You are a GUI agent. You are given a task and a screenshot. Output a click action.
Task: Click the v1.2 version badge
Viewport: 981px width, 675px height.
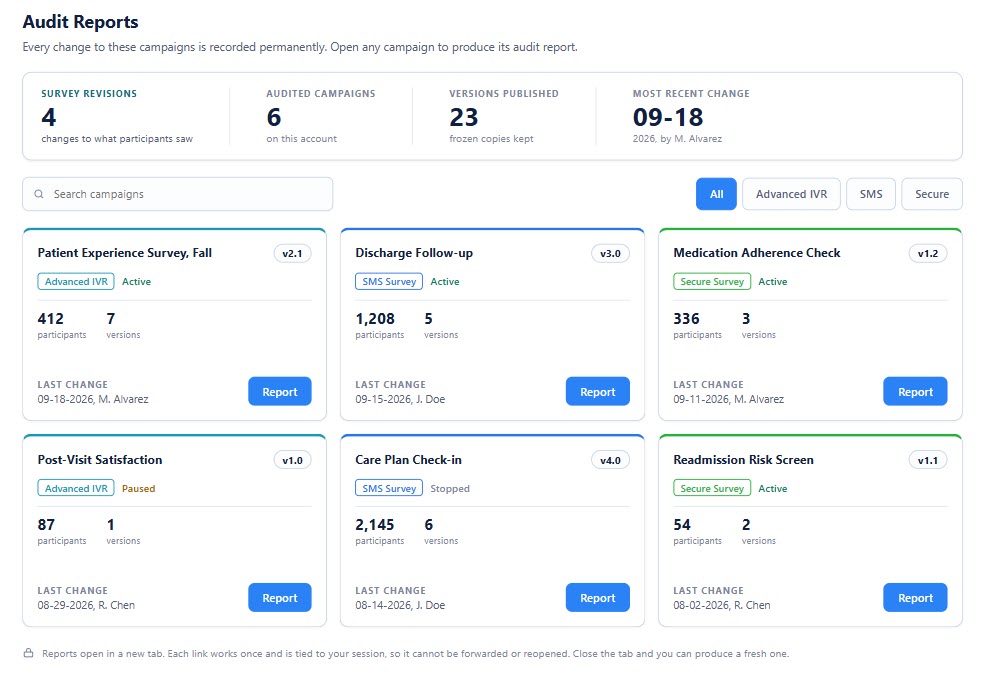click(x=928, y=253)
